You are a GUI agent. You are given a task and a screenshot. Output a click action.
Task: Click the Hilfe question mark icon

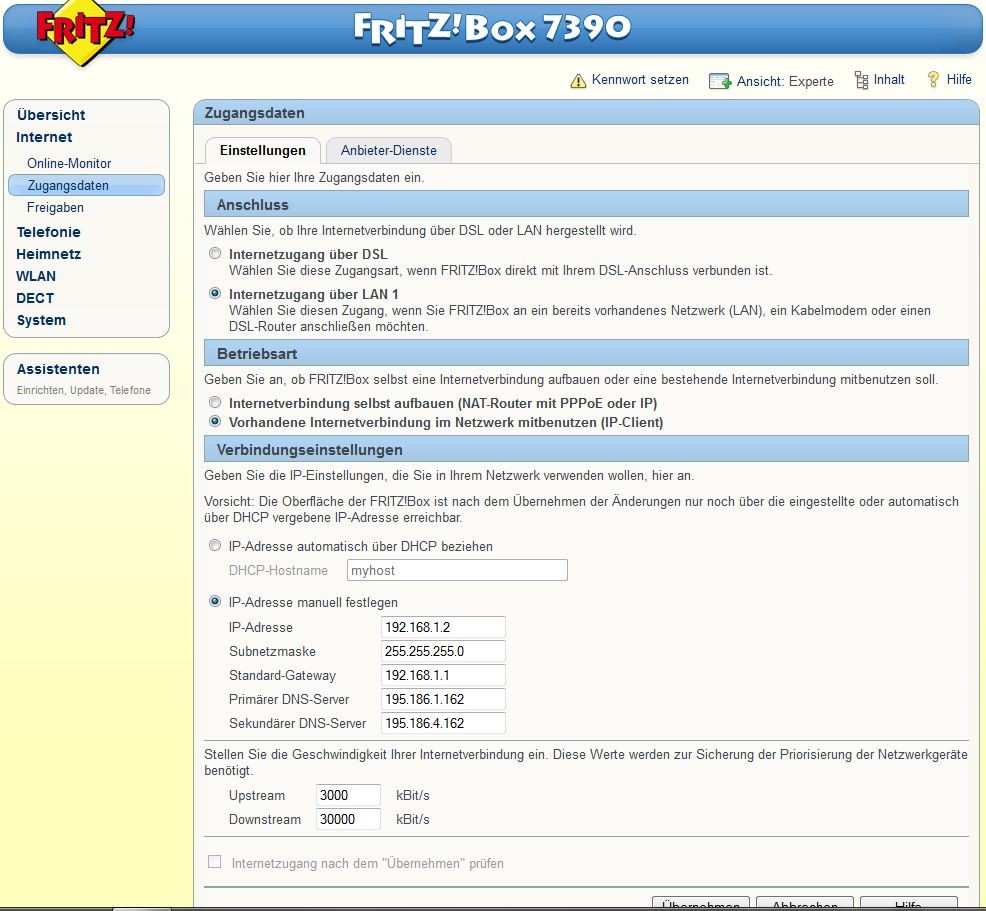pos(934,80)
